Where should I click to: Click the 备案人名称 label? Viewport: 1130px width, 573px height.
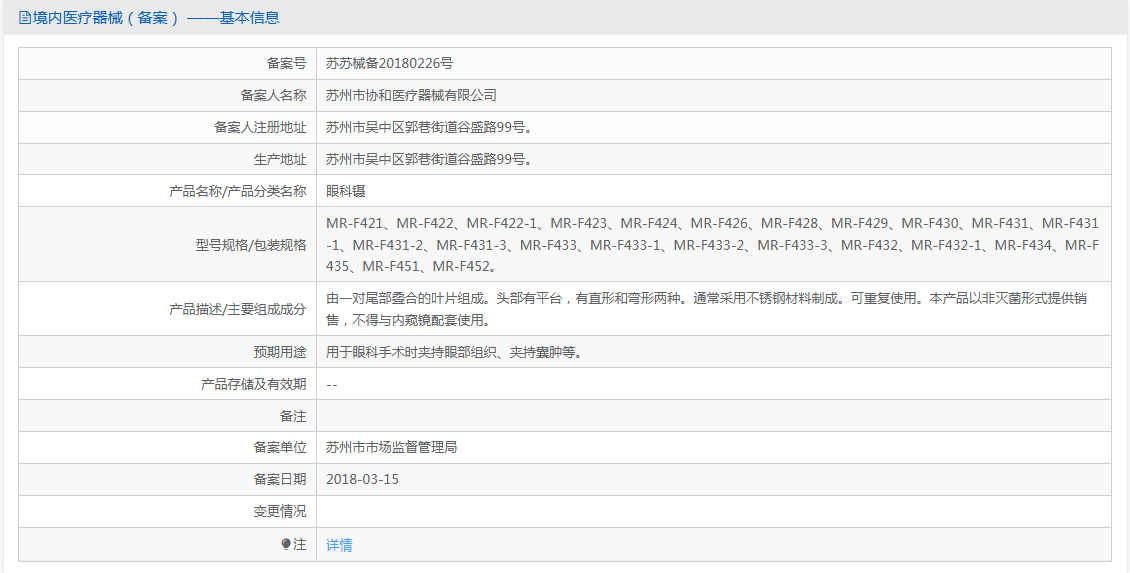click(x=273, y=95)
